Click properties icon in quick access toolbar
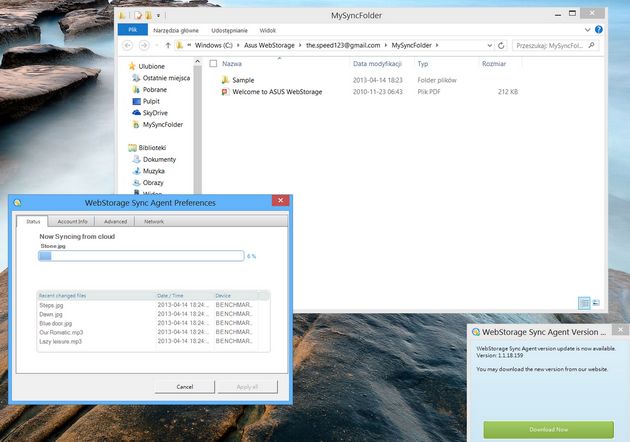The height and width of the screenshot is (442, 630). point(138,16)
